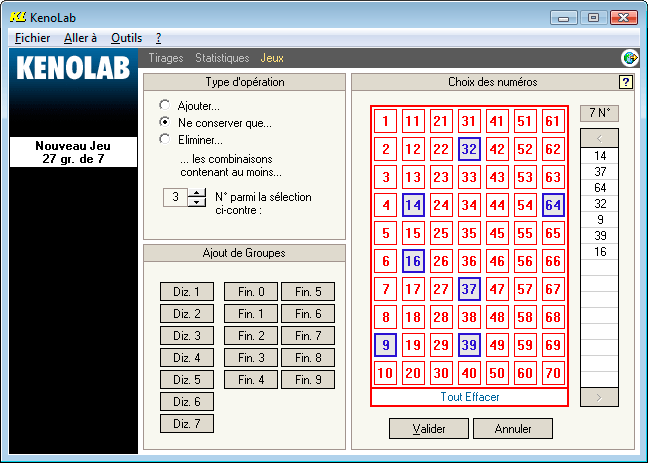Select the 'Ne conserver que' radio option
Image resolution: width=648 pixels, height=463 pixels.
[165, 123]
